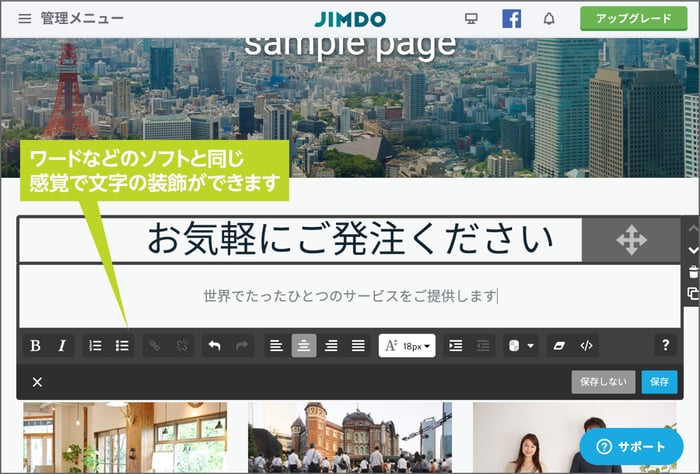The height and width of the screenshot is (474, 700).
Task: Open the notifications bell
Action: [549, 19]
